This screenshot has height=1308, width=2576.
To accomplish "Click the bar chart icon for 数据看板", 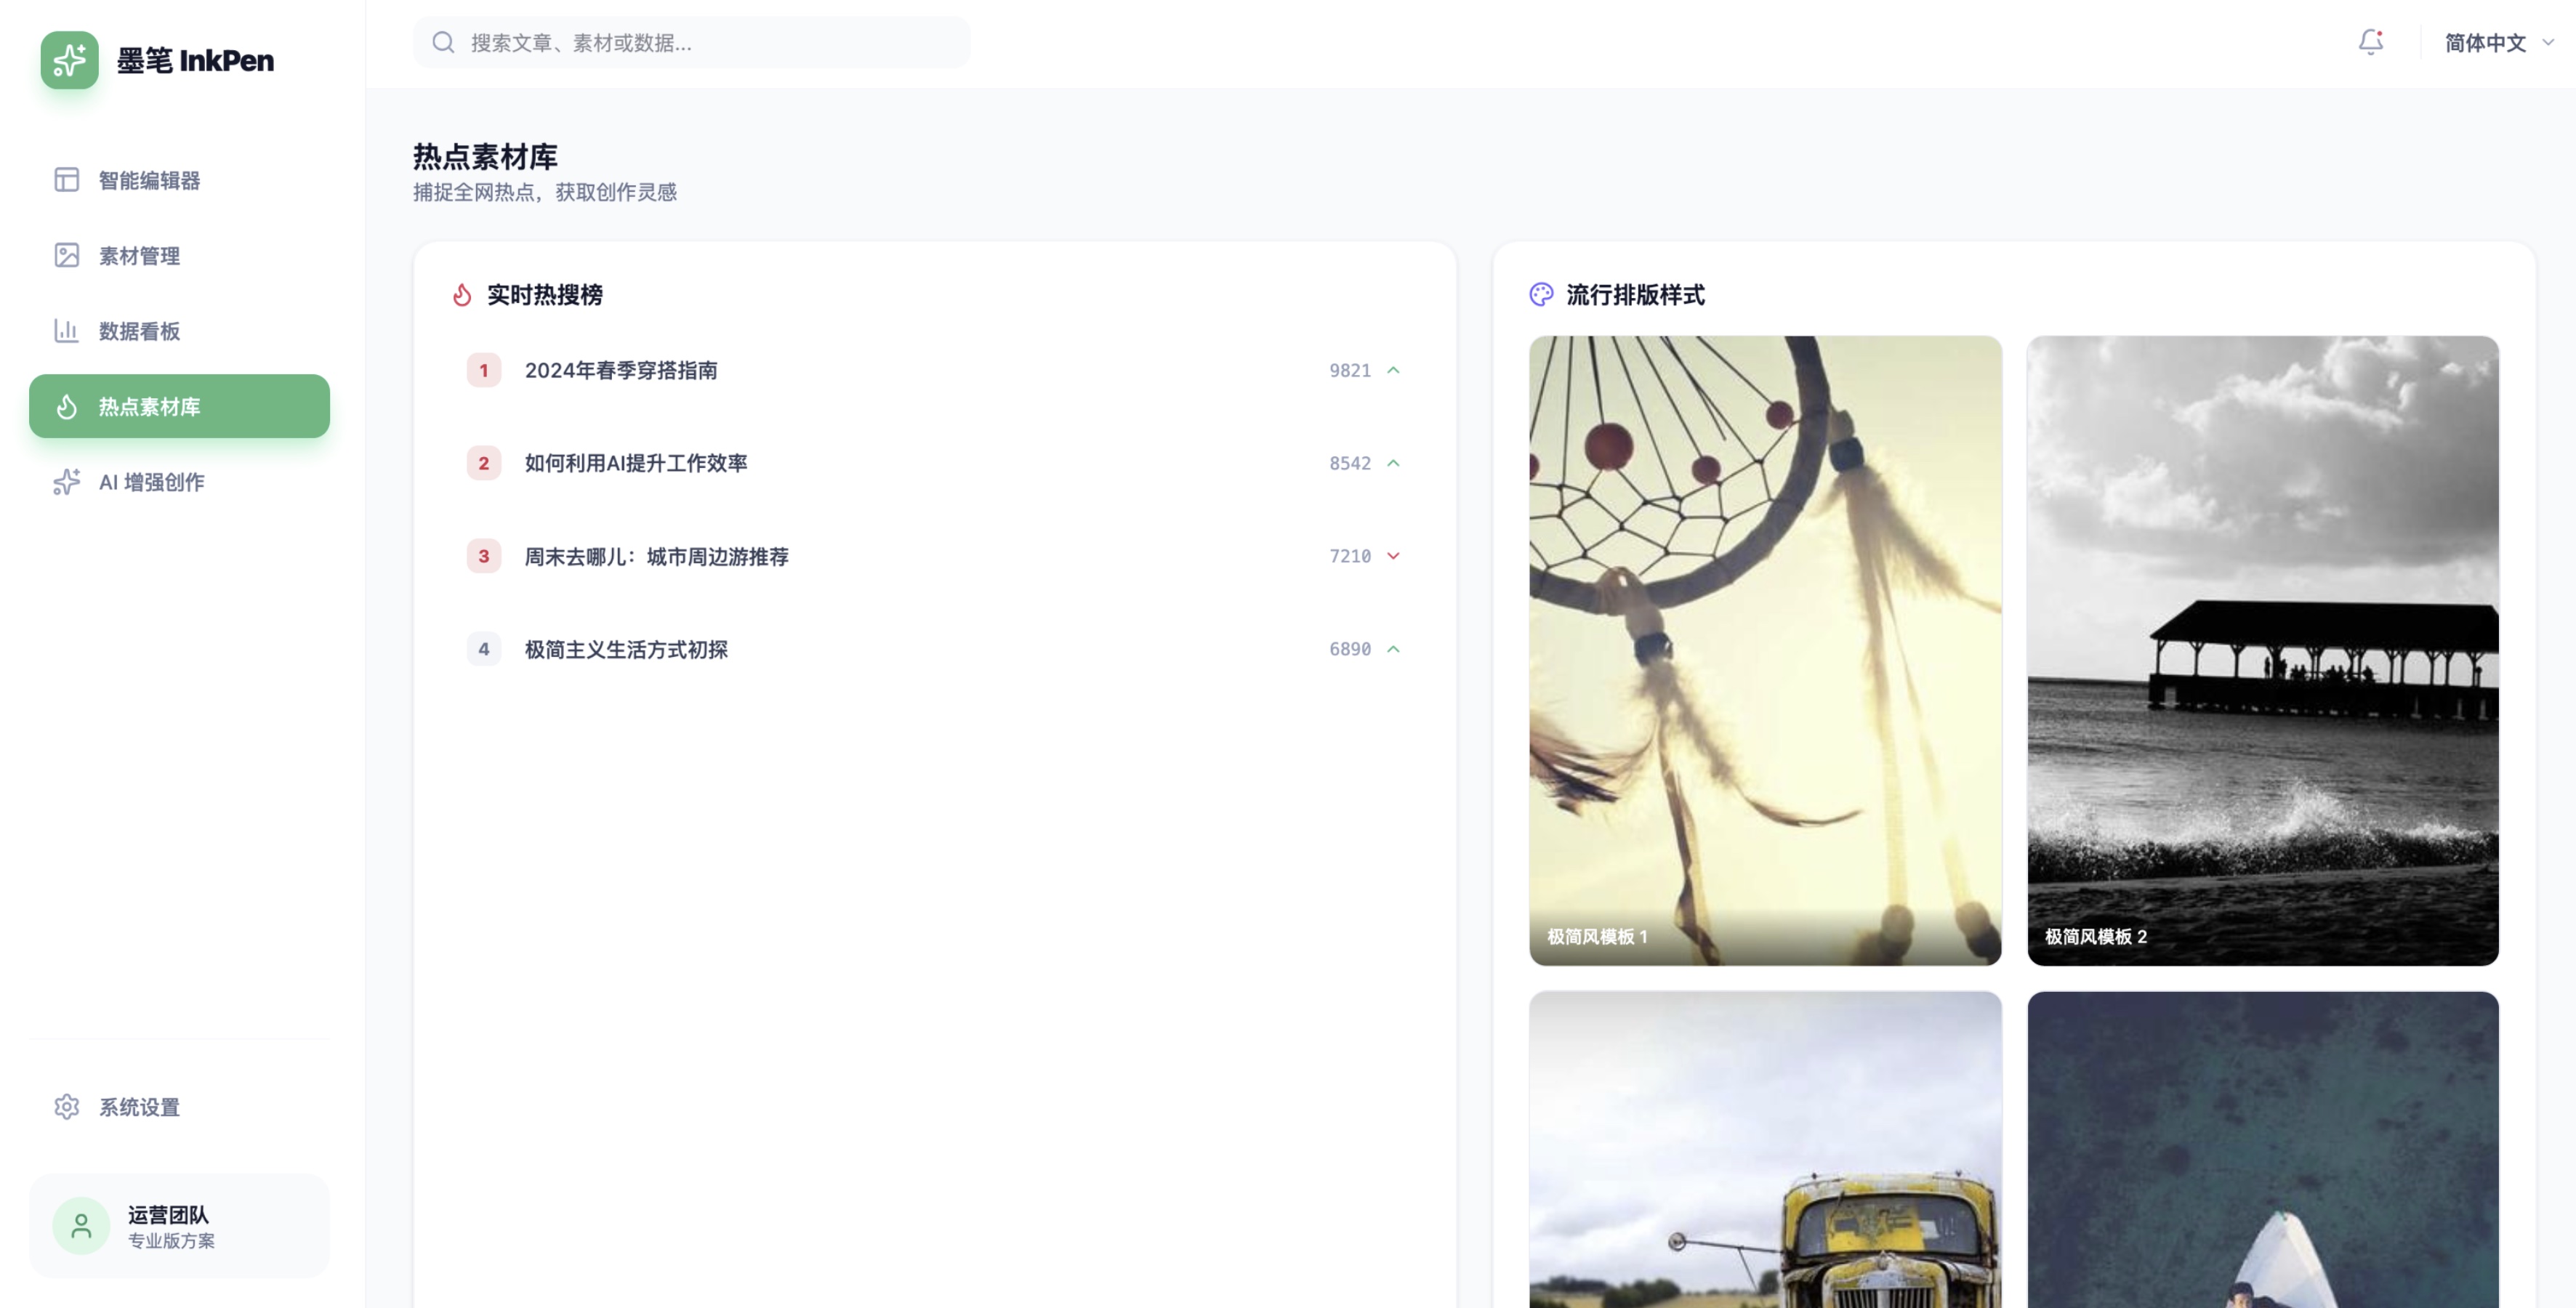I will [x=66, y=331].
